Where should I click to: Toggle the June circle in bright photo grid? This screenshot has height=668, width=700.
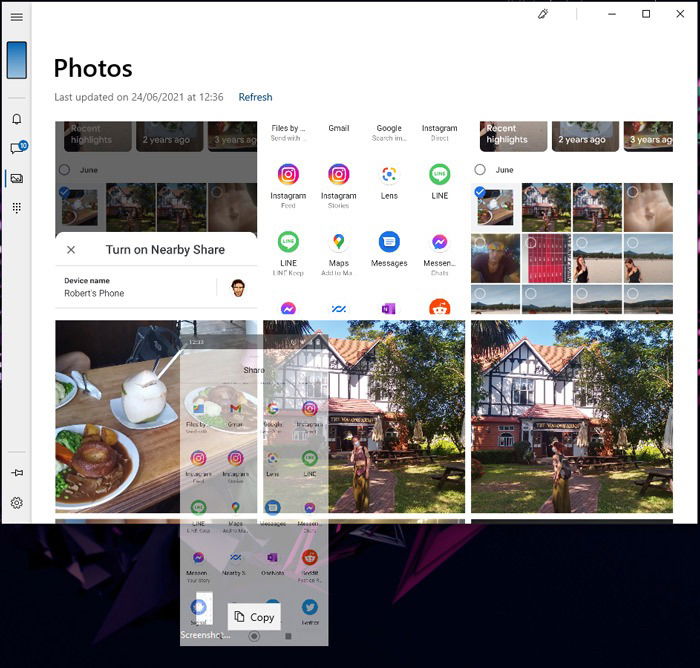coord(480,170)
